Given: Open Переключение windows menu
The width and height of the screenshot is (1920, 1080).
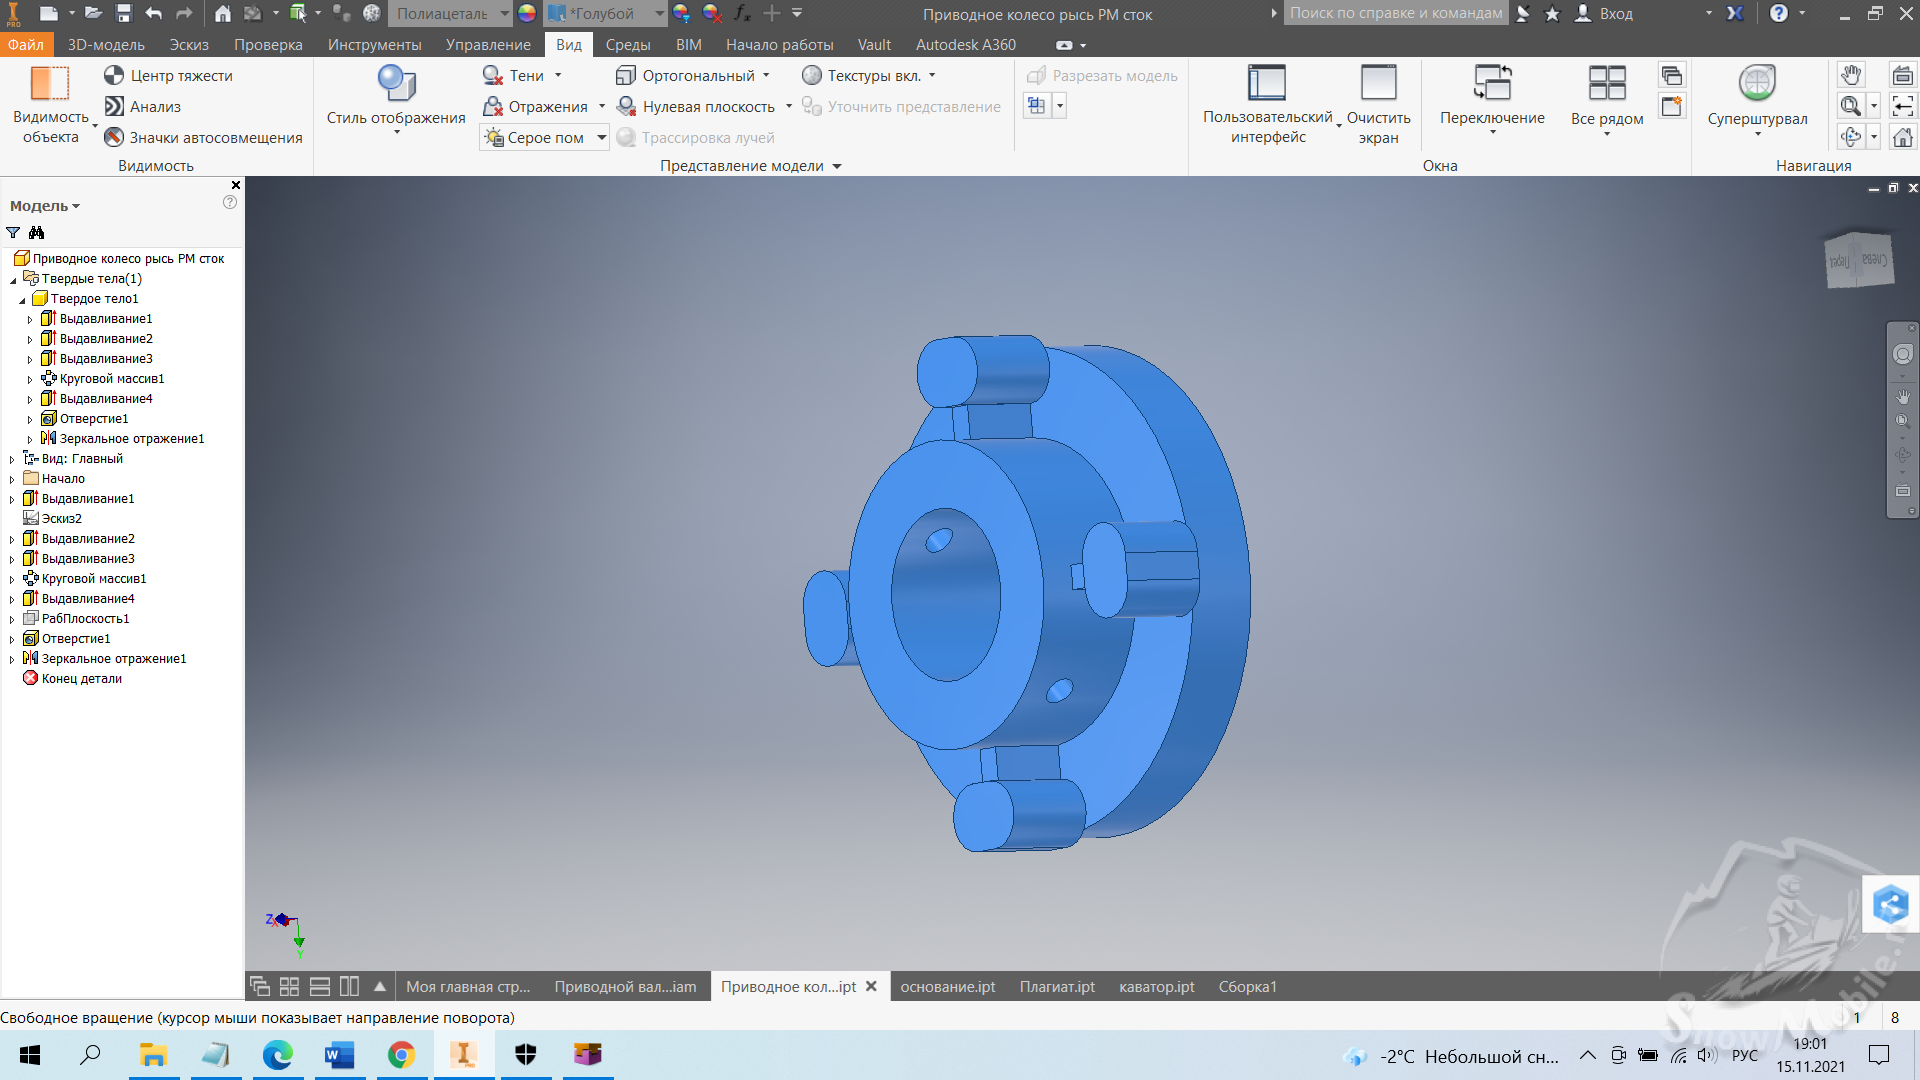Looking at the screenshot, I should point(1492,98).
